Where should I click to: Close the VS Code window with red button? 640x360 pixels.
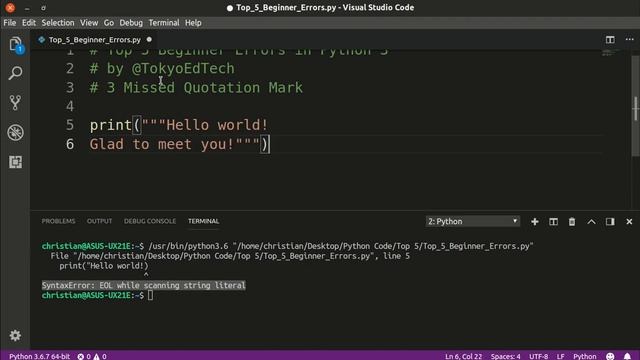coord(10,7)
